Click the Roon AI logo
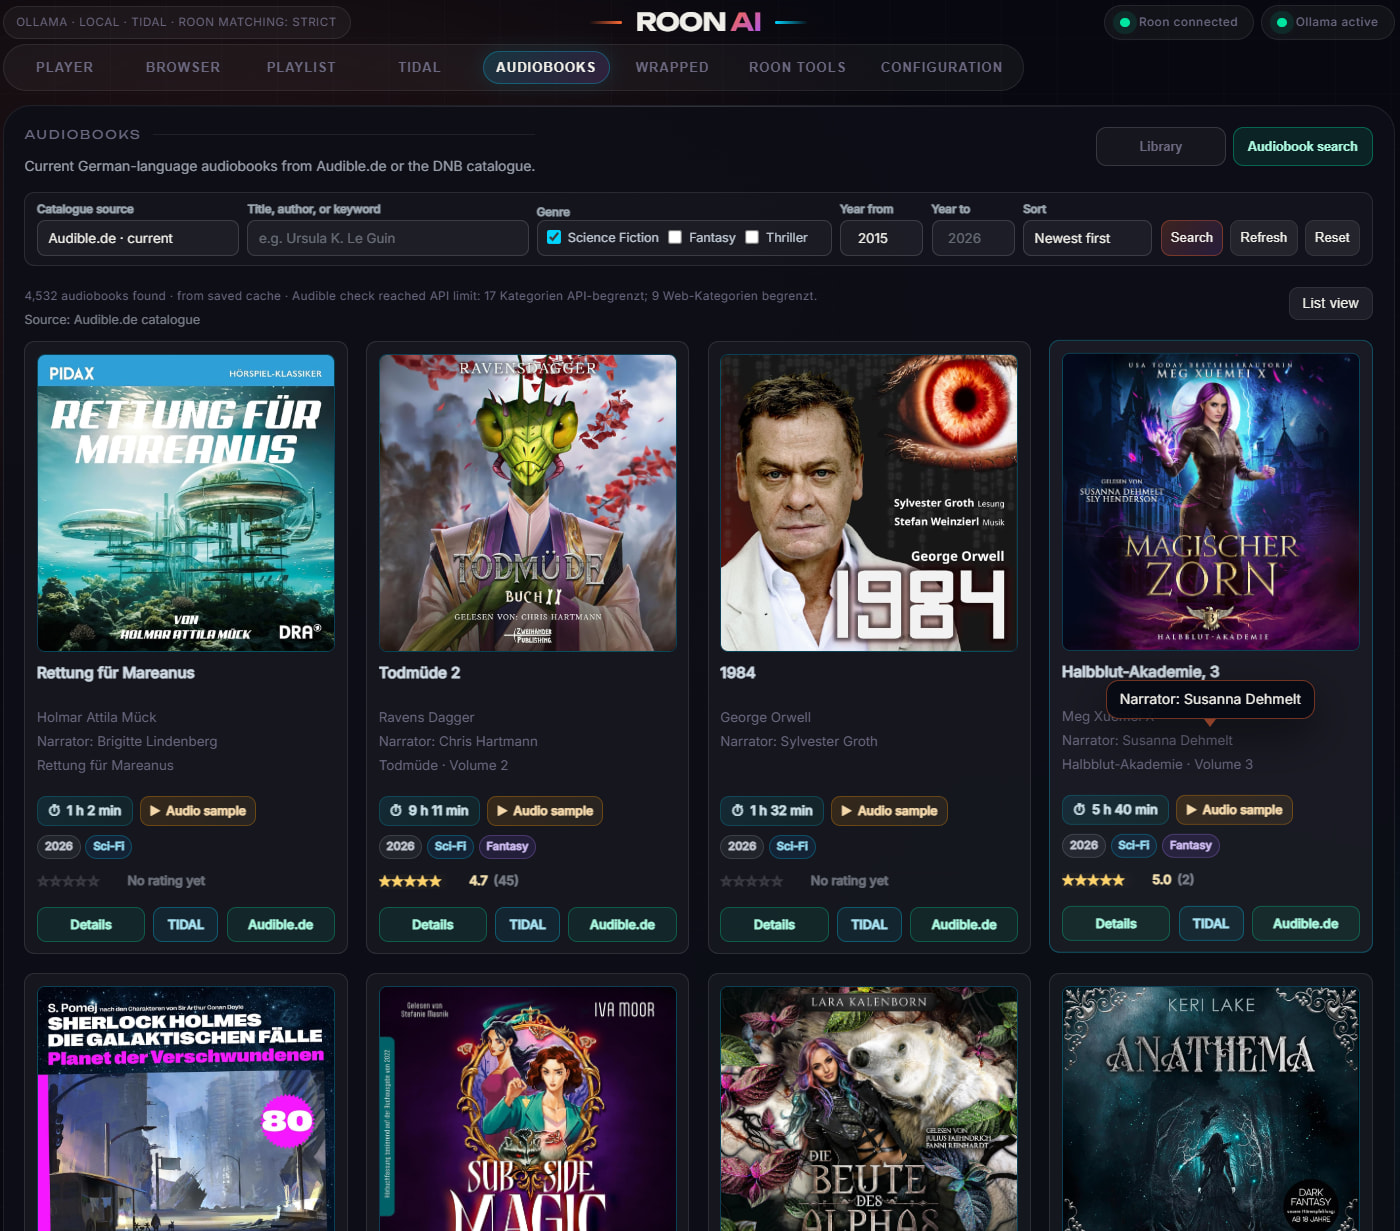 pyautogui.click(x=698, y=22)
